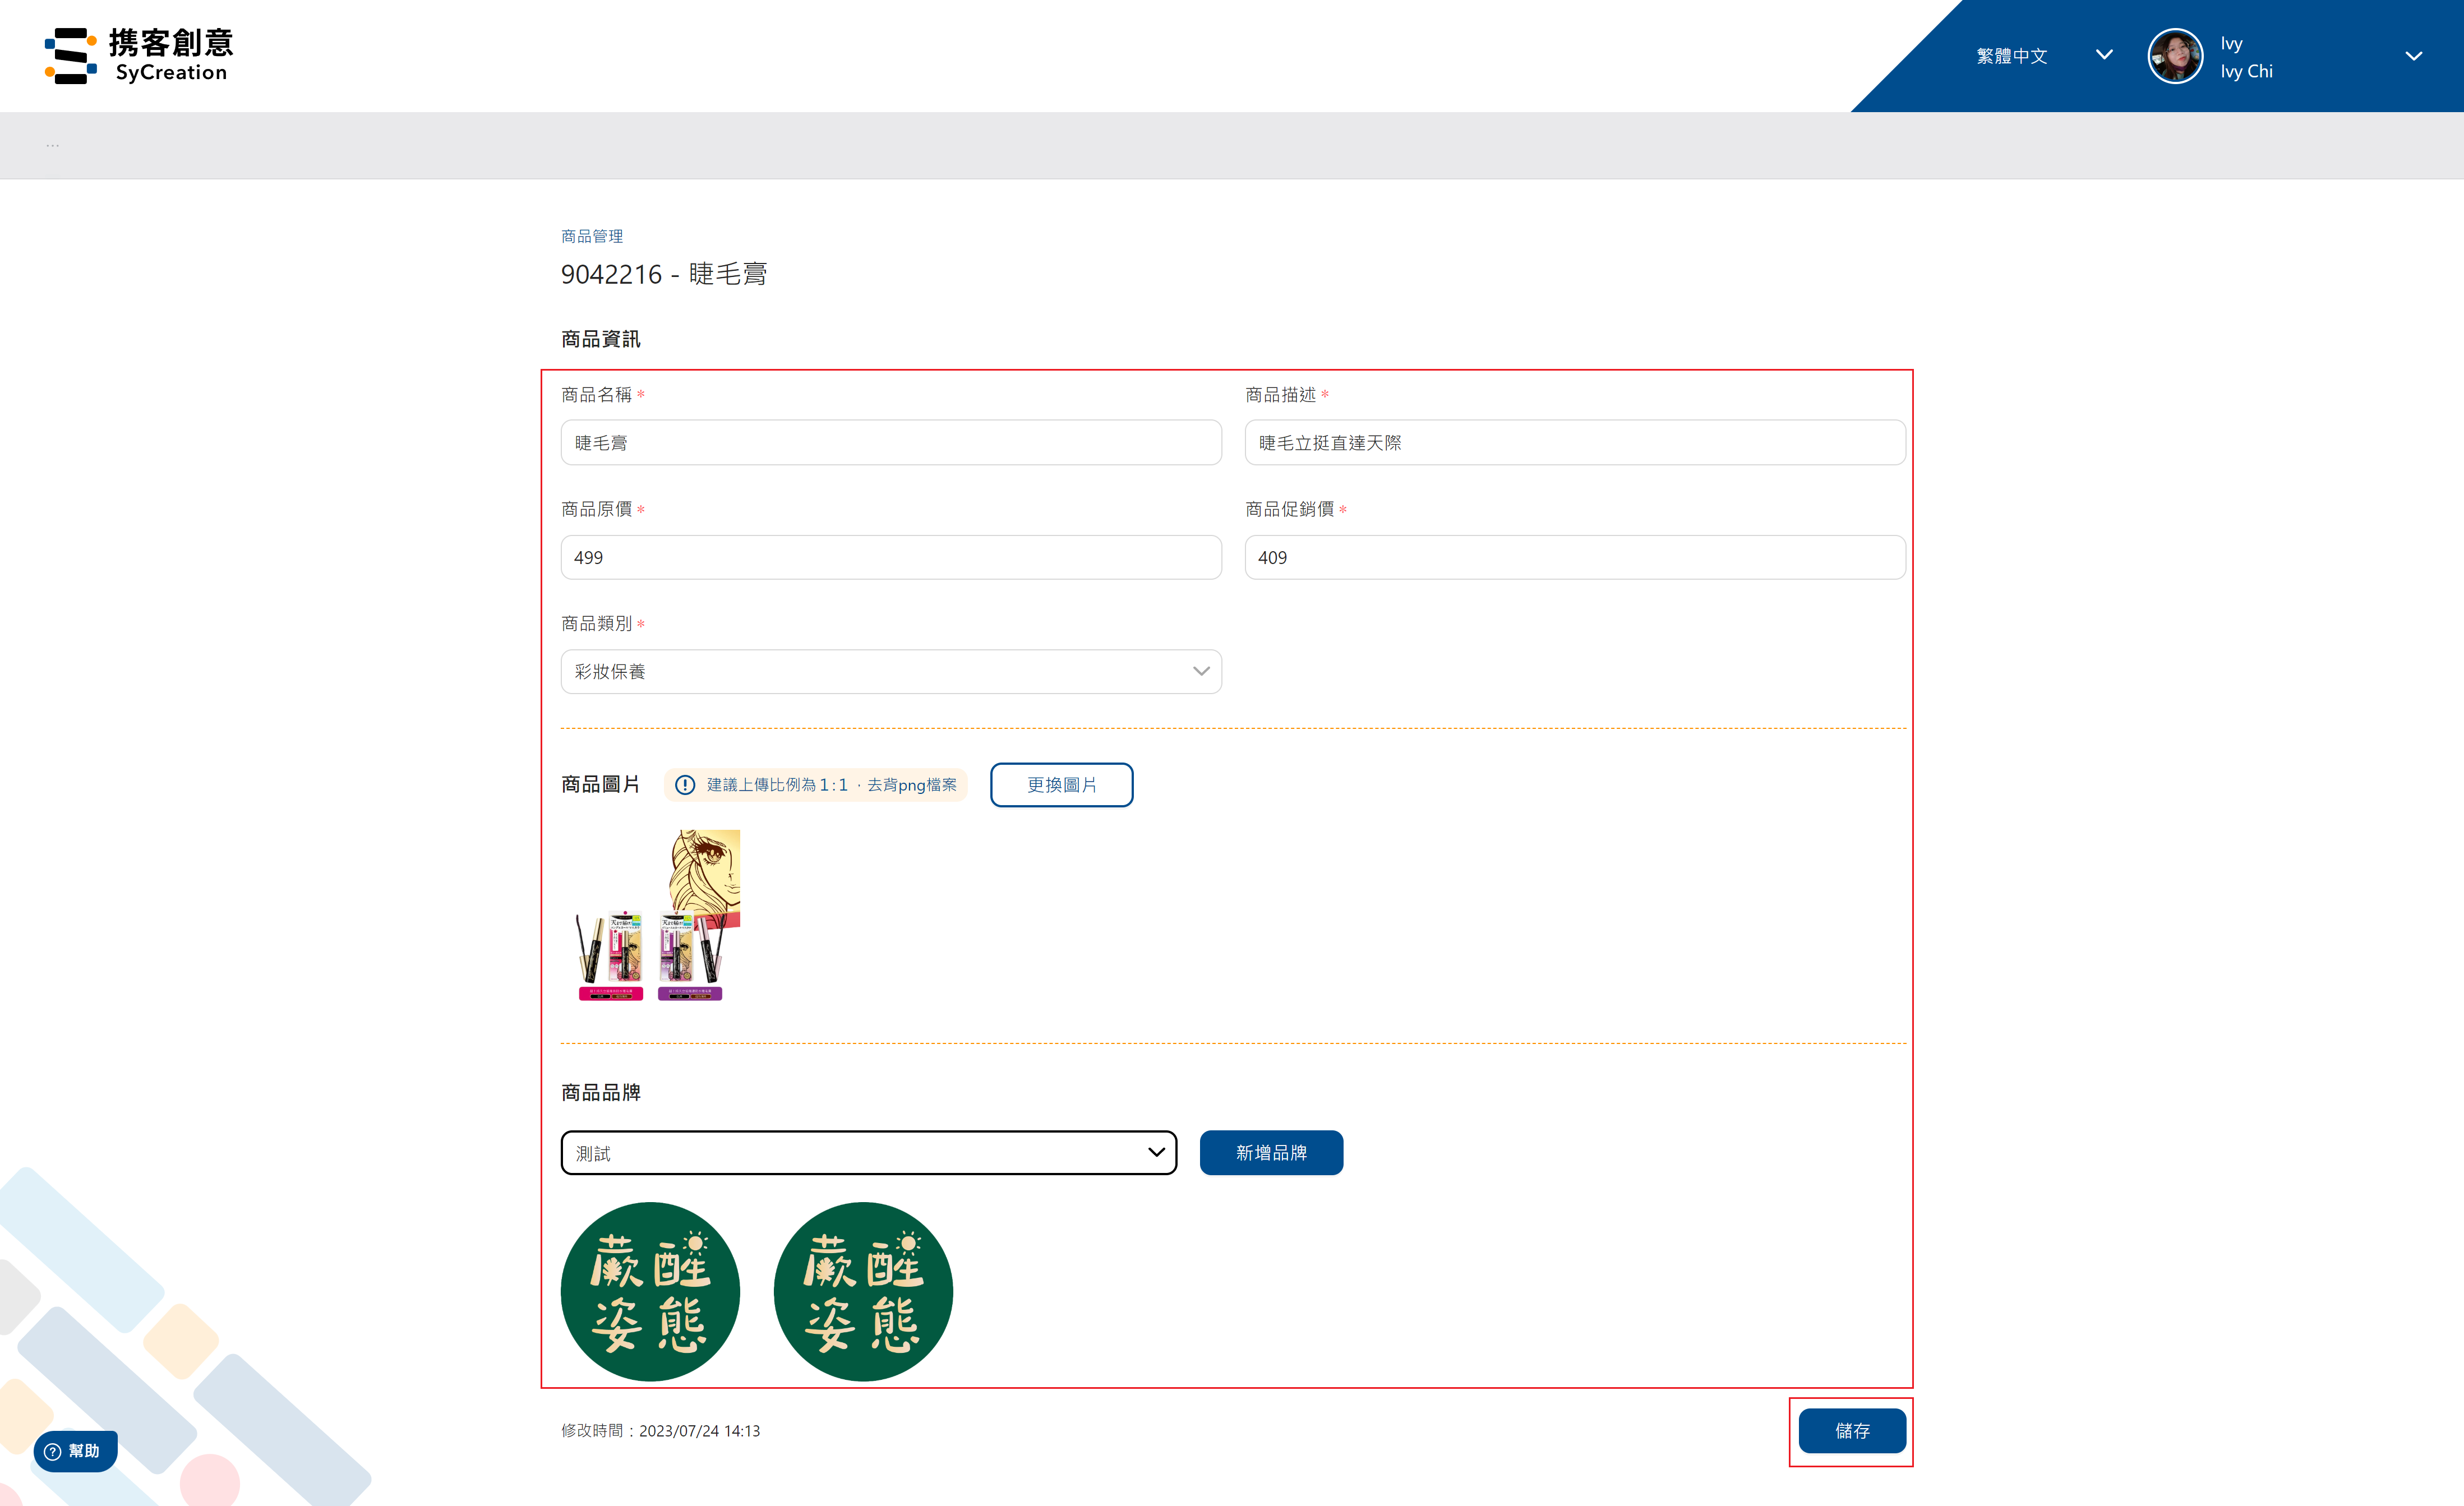The width and height of the screenshot is (2464, 1506).
Task: Click the first green brand logo
Action: point(650,1291)
